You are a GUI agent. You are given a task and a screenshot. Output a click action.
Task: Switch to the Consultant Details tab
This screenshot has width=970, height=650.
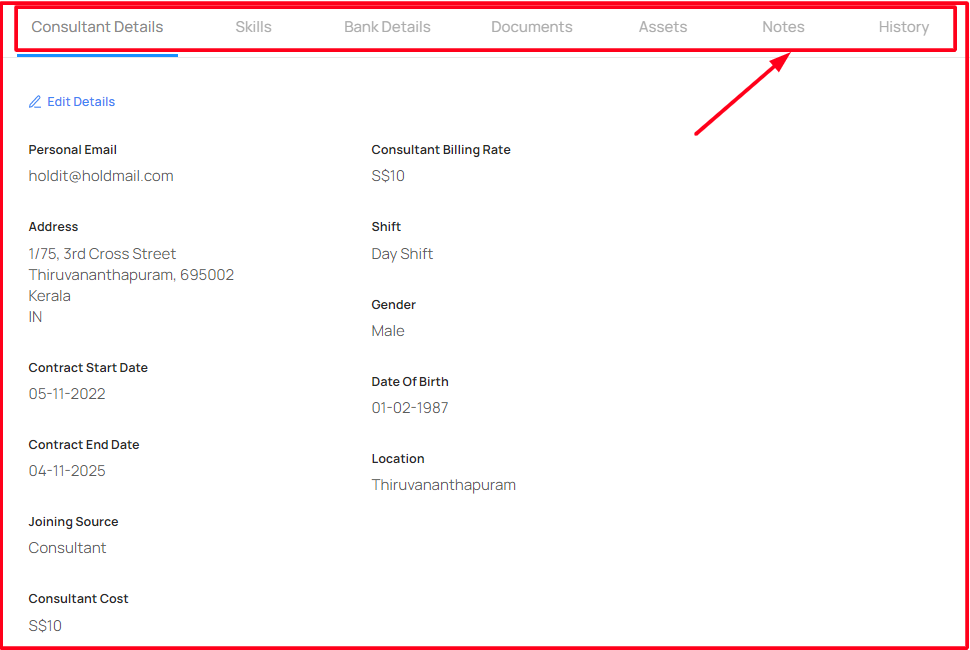pyautogui.click(x=97, y=27)
